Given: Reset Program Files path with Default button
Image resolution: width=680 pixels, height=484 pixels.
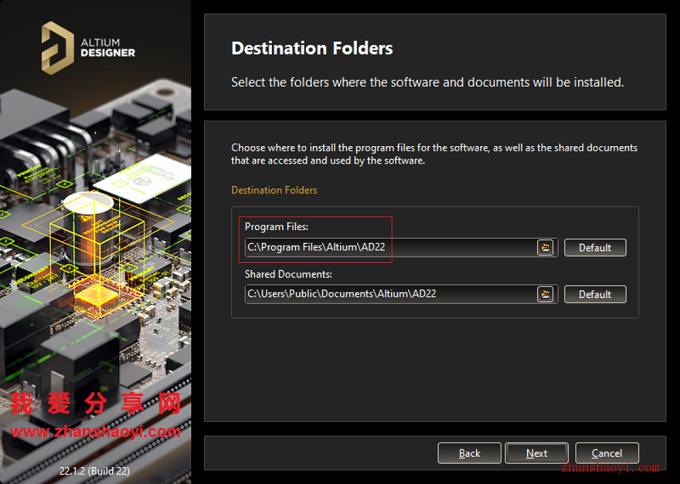Looking at the screenshot, I should point(595,248).
